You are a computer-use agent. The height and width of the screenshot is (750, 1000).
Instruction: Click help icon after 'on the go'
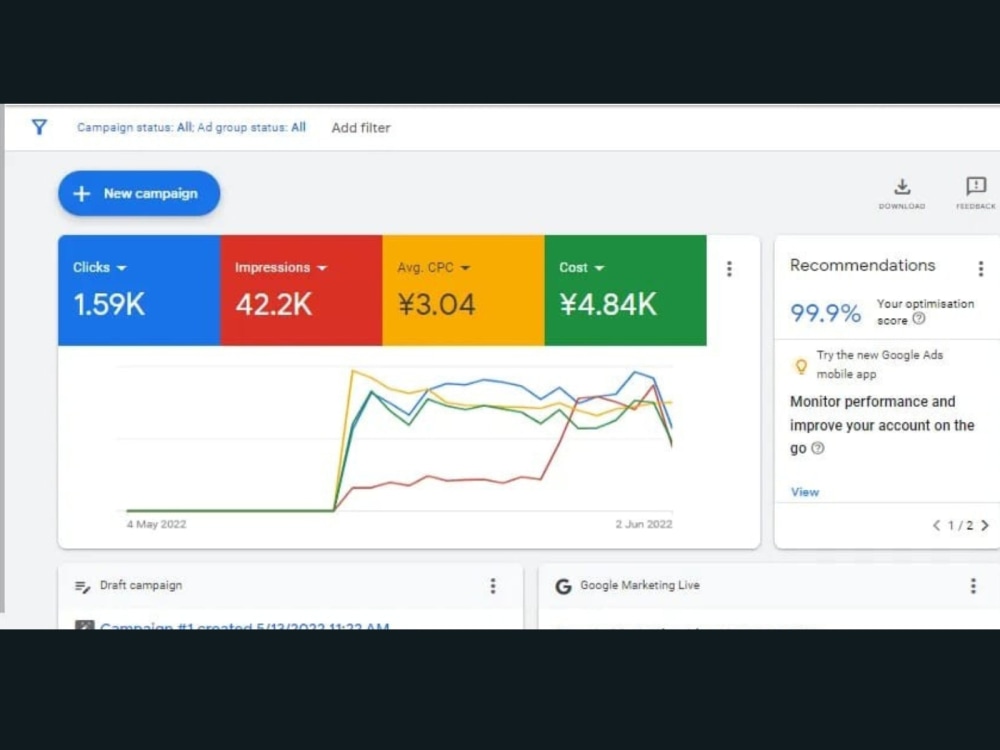(x=818, y=448)
